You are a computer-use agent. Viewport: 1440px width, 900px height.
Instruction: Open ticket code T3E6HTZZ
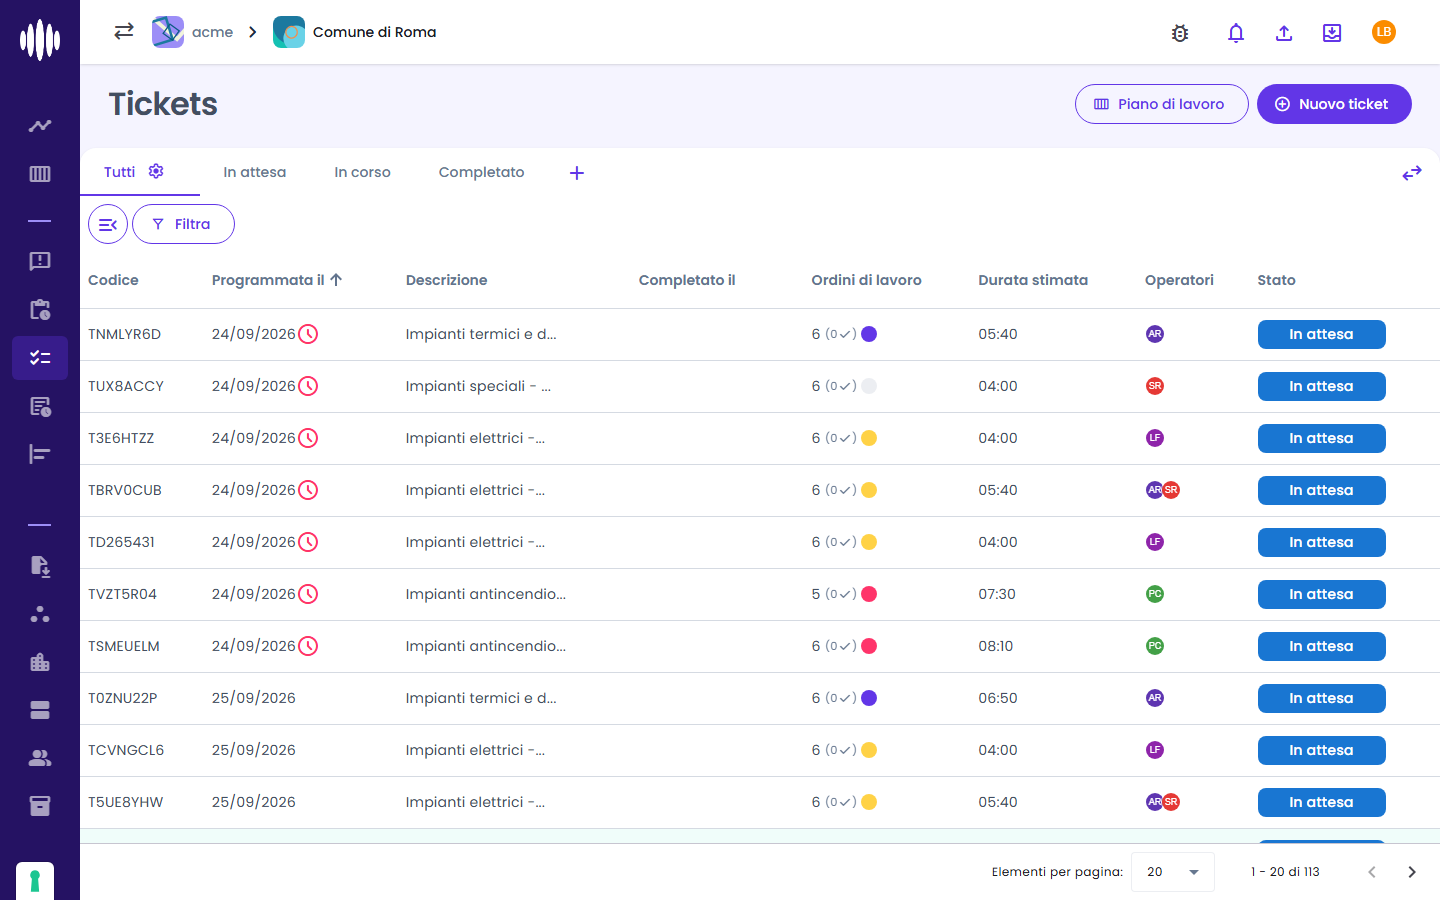(121, 438)
